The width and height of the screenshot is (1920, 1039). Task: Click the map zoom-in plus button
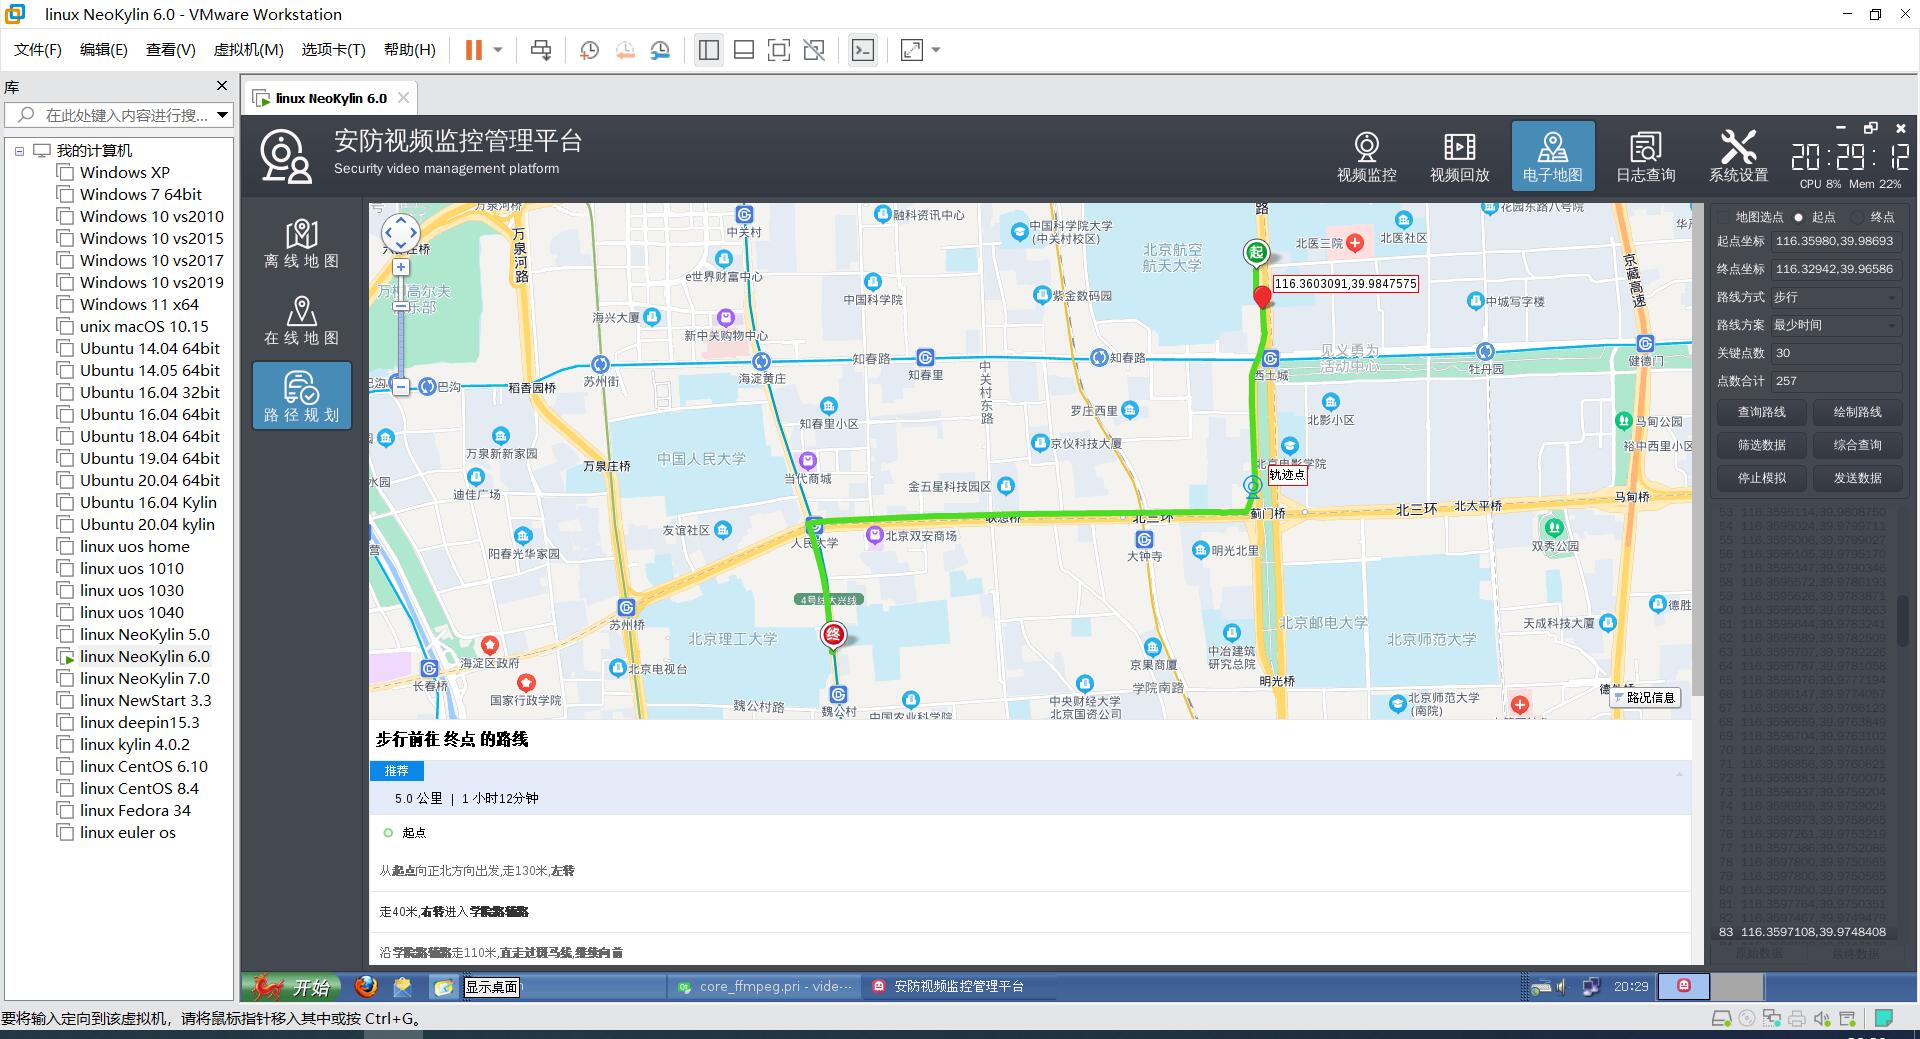tap(400, 267)
